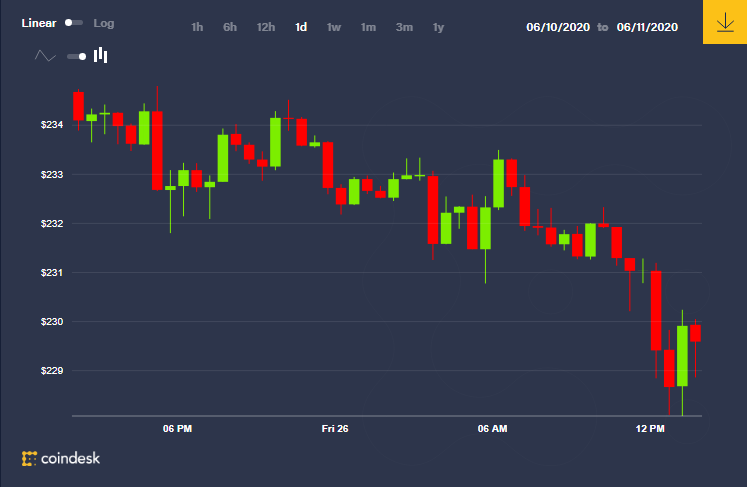Click the $229 price axis label
747x487 pixels.
52,371
